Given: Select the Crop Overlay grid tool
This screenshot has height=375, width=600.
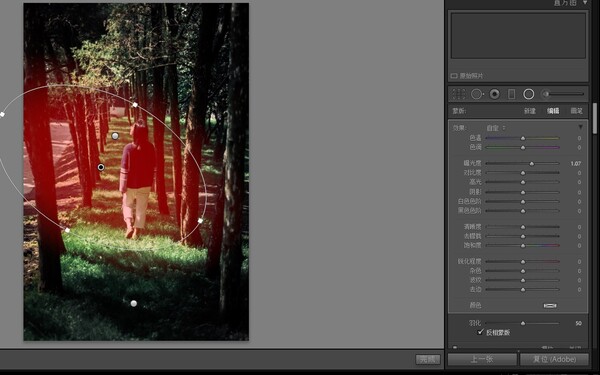Looking at the screenshot, I should [x=458, y=94].
